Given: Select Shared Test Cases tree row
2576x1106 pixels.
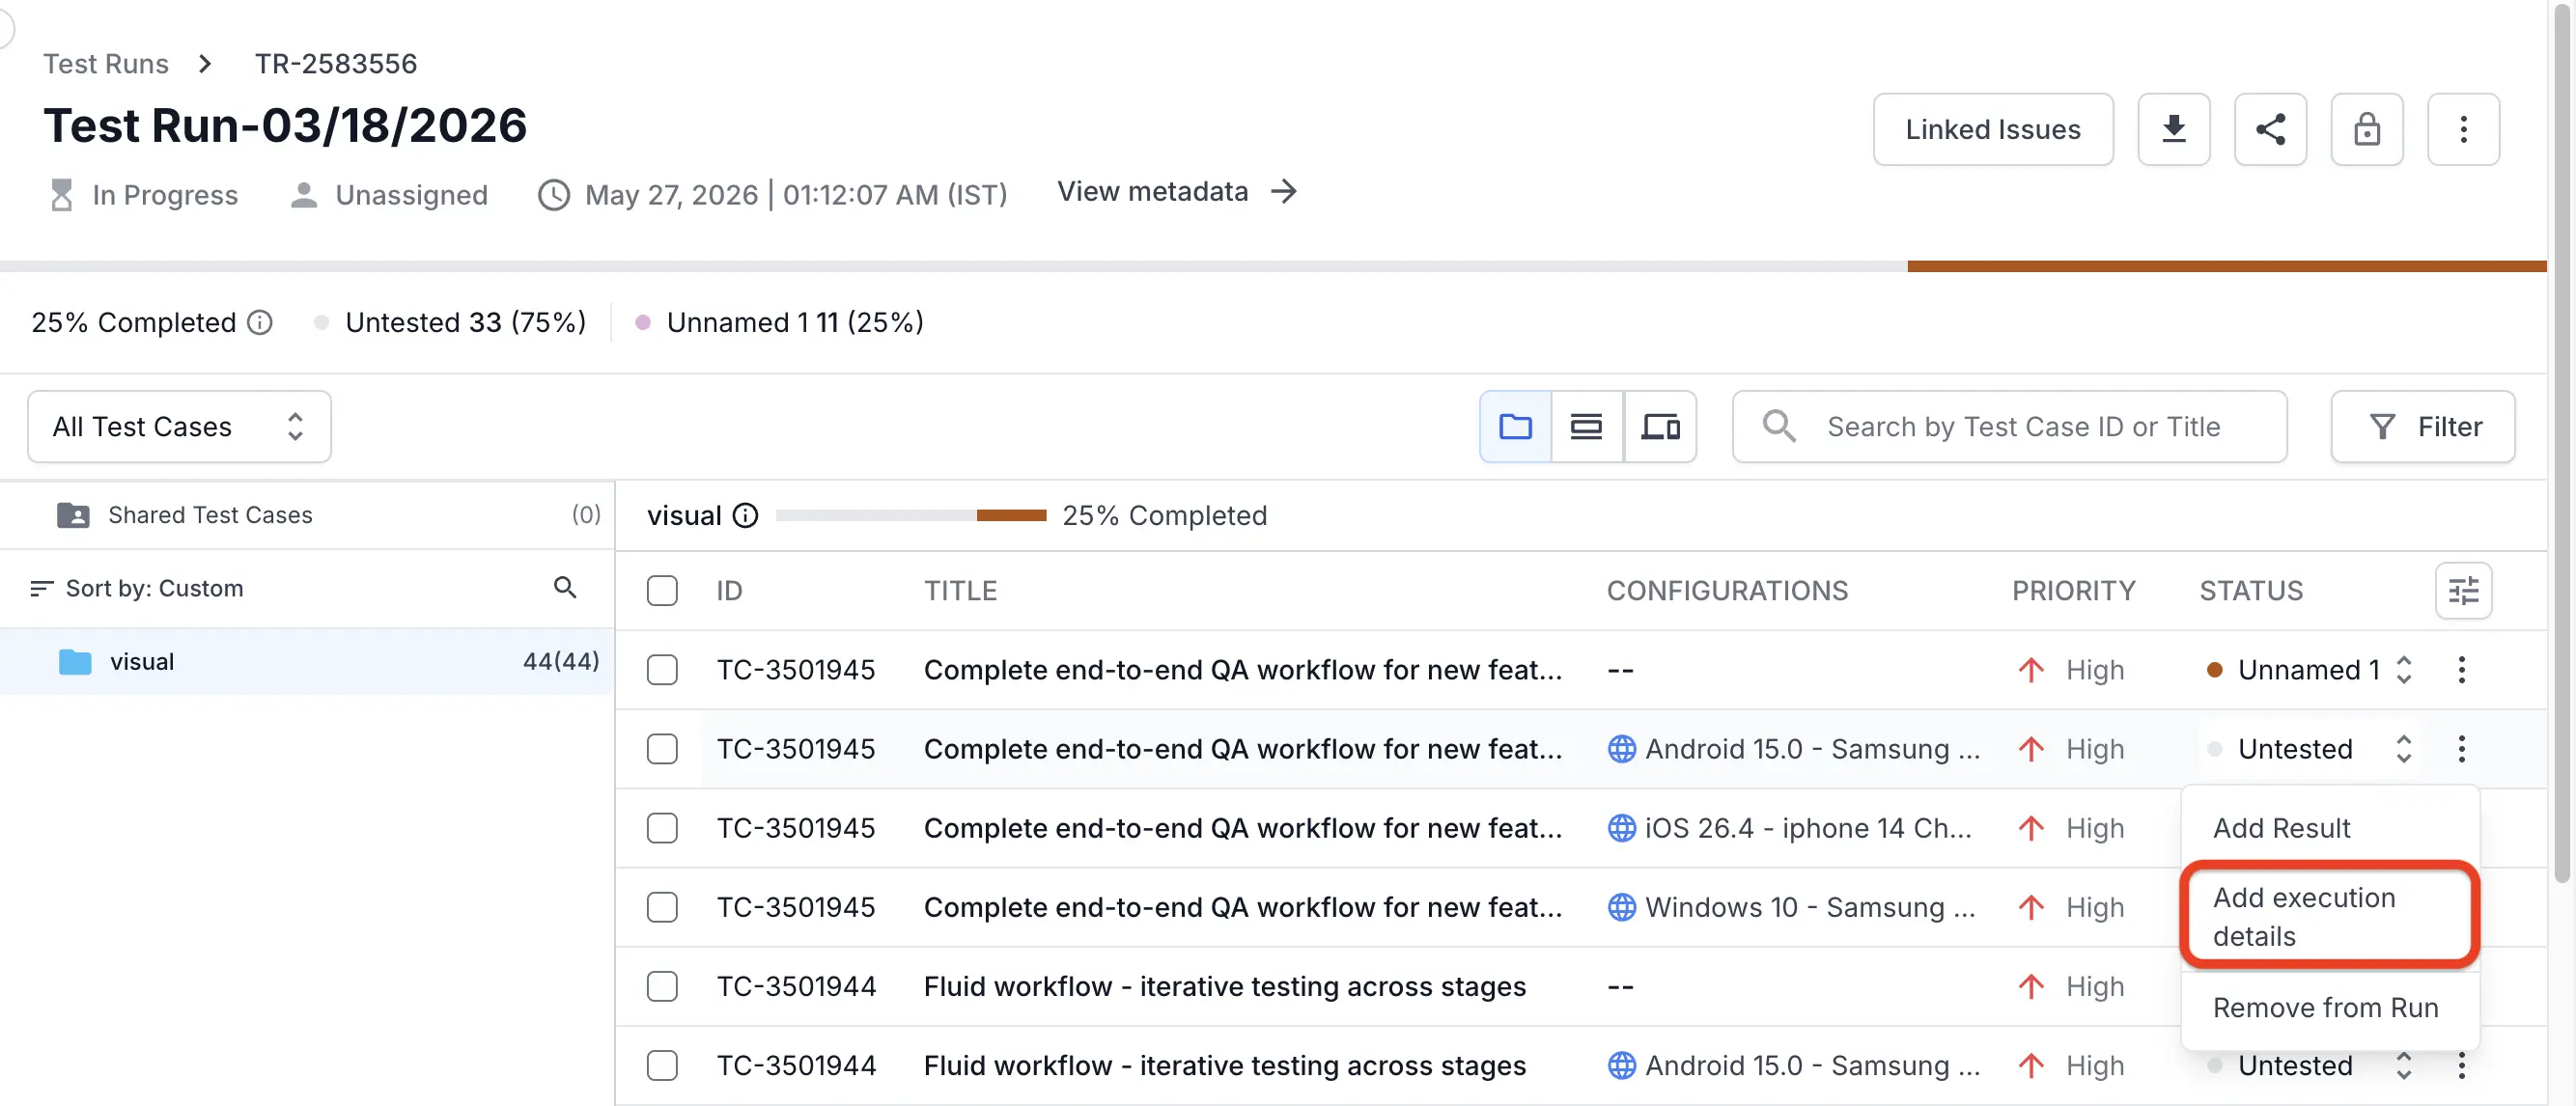Looking at the screenshot, I should [x=307, y=515].
